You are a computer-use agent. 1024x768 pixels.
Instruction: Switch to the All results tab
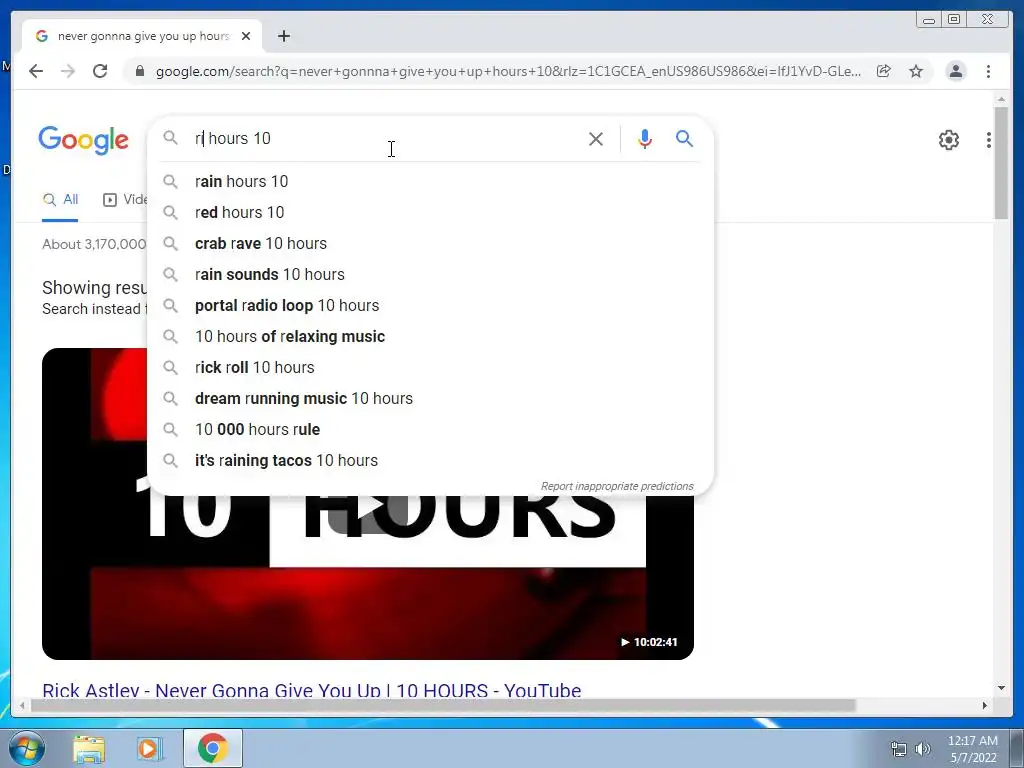(60, 200)
